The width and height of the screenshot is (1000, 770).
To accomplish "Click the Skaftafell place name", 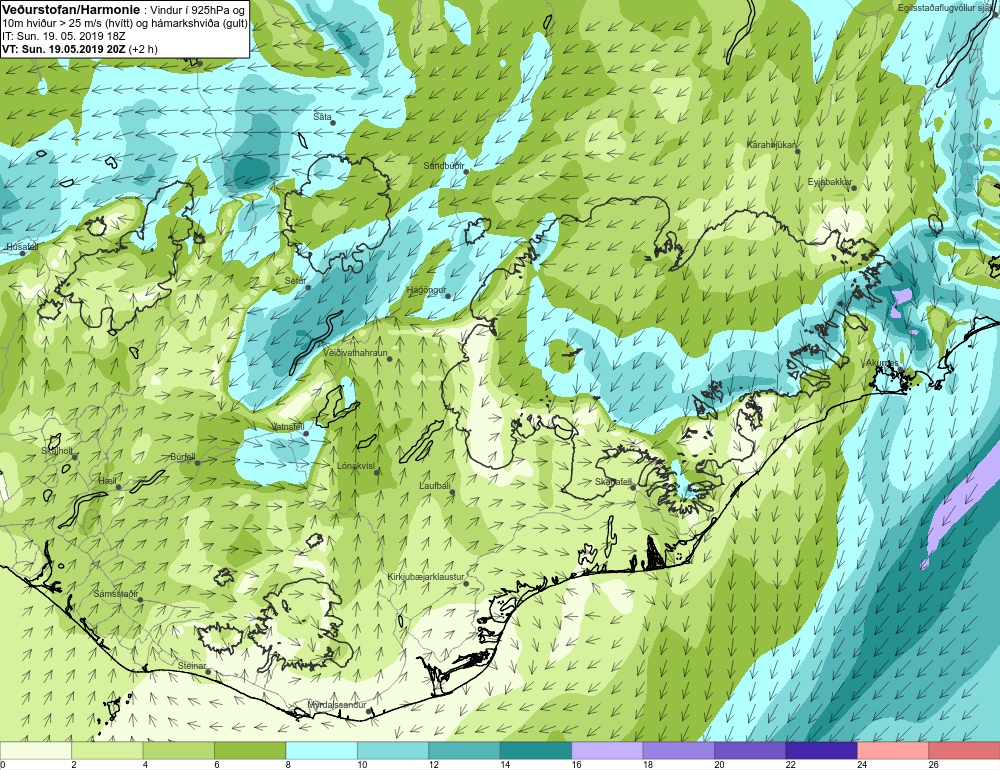I will click(x=613, y=482).
